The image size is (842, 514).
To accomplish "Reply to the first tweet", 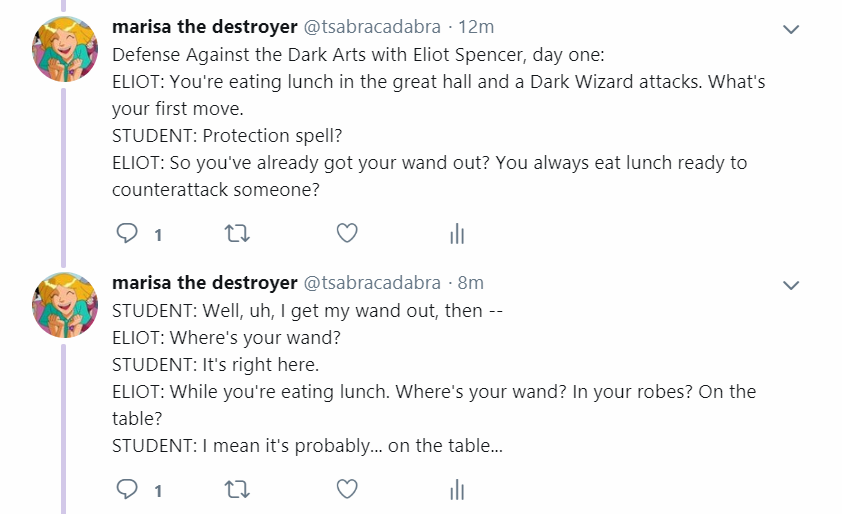I will click(127, 234).
